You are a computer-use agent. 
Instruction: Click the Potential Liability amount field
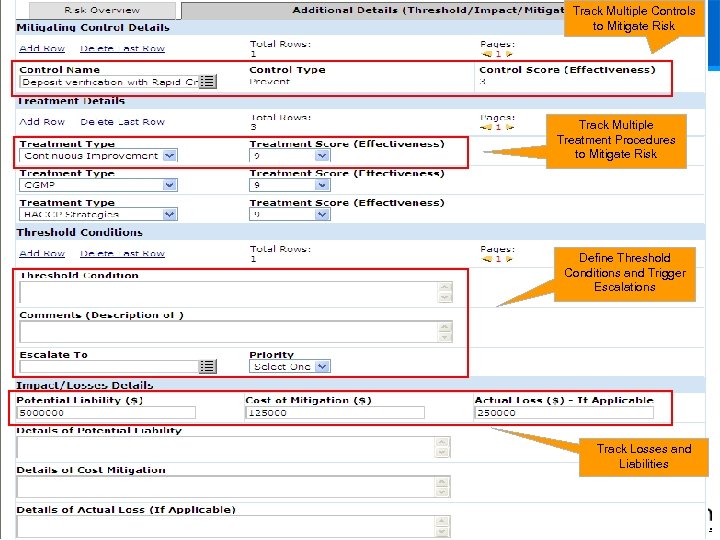[106, 412]
